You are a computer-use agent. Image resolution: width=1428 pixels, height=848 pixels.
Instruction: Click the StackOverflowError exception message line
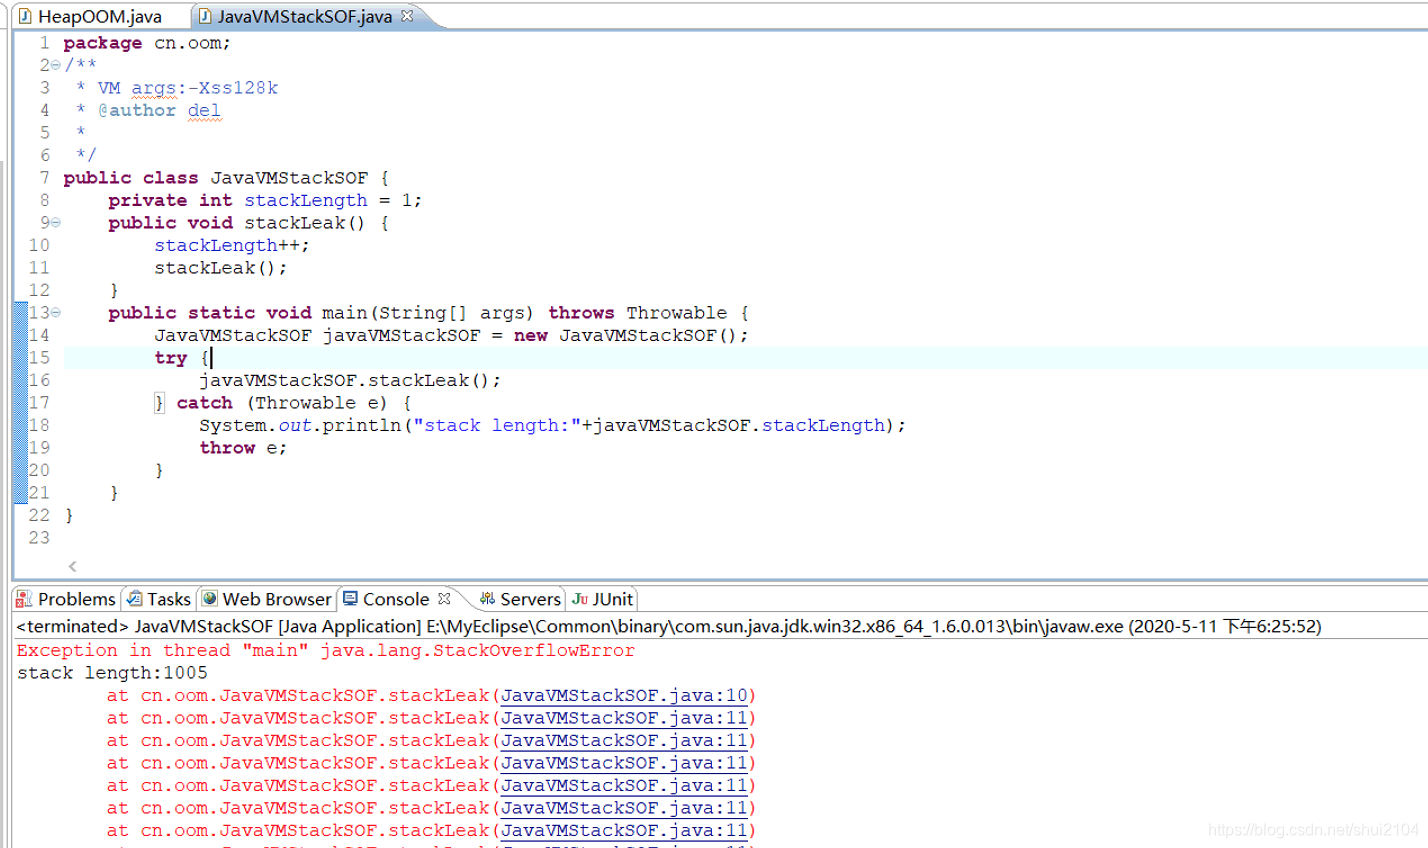click(326, 650)
